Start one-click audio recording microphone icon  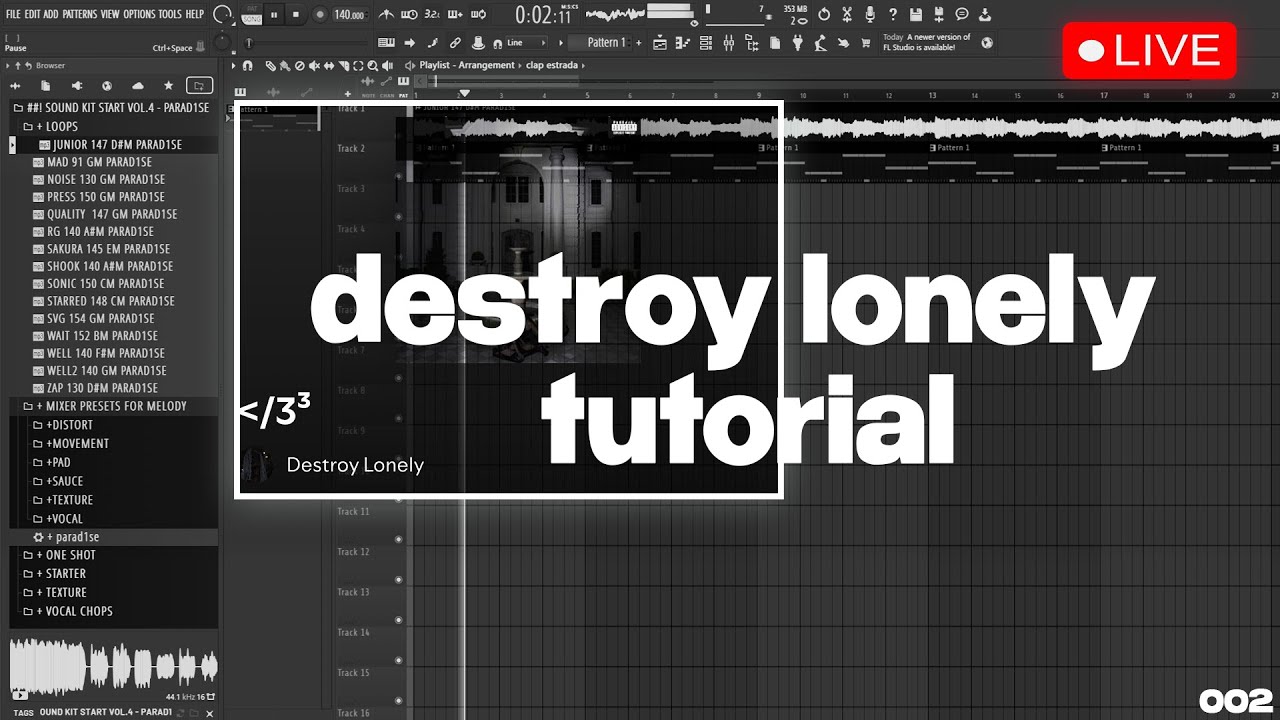[x=870, y=14]
